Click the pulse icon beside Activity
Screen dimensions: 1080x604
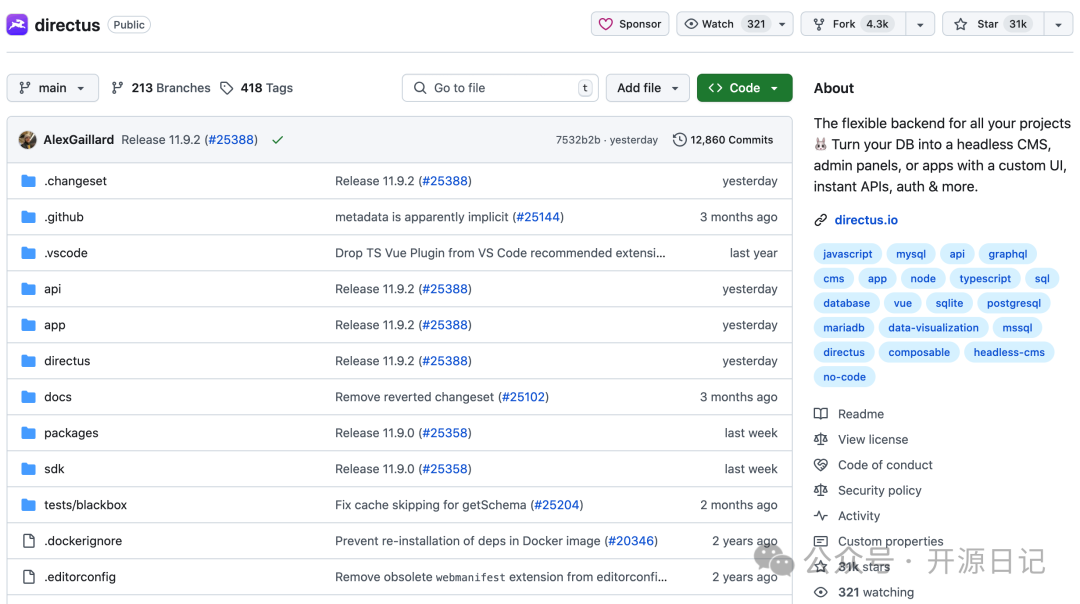820,516
